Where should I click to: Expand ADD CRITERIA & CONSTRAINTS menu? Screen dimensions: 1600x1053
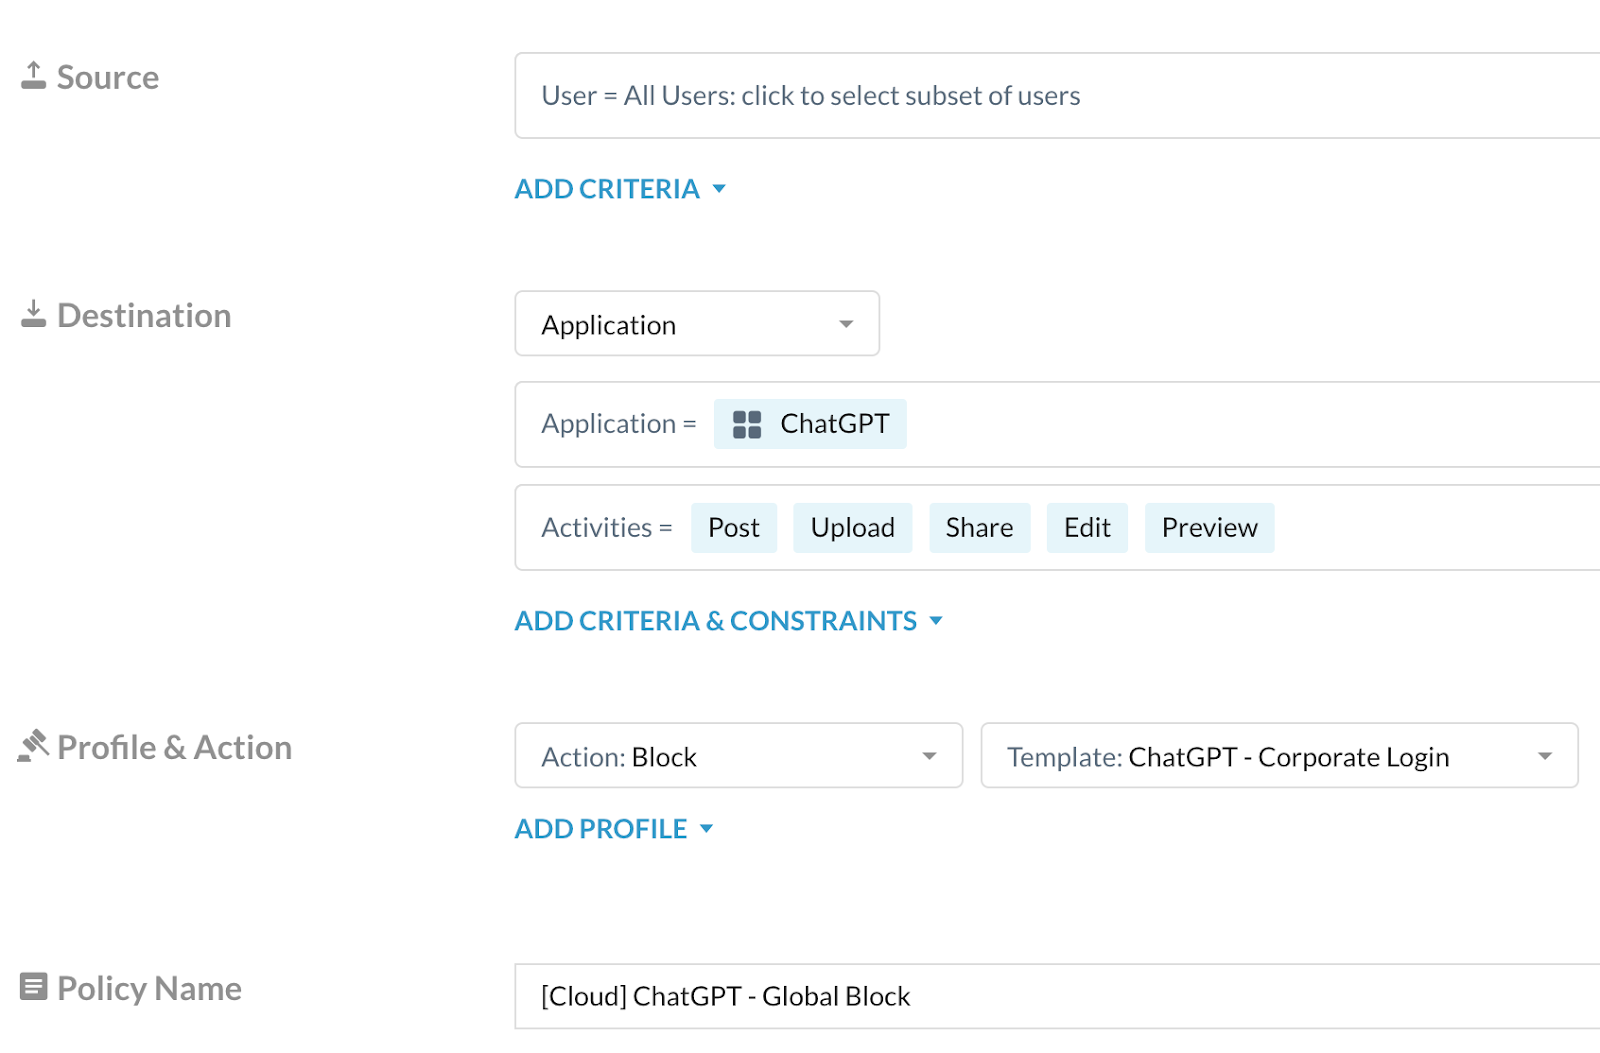point(729,621)
